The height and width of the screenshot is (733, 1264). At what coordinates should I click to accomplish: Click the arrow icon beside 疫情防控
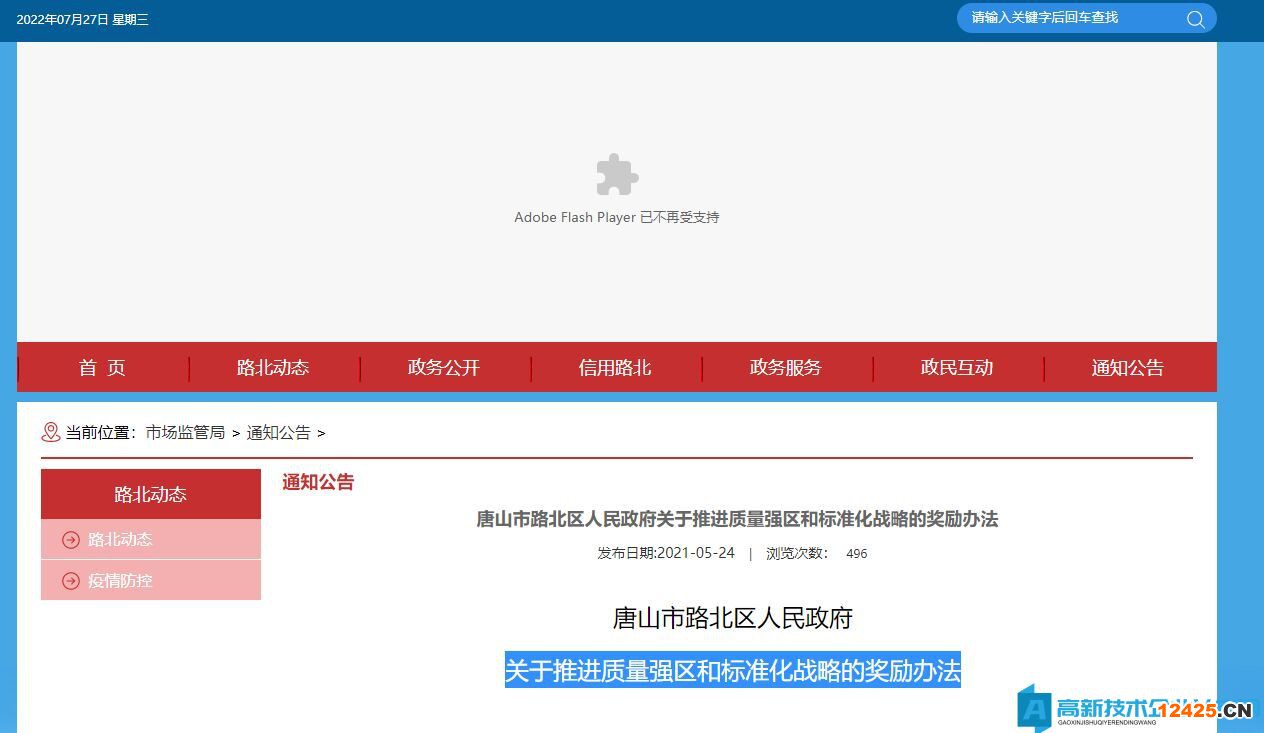tap(71, 581)
